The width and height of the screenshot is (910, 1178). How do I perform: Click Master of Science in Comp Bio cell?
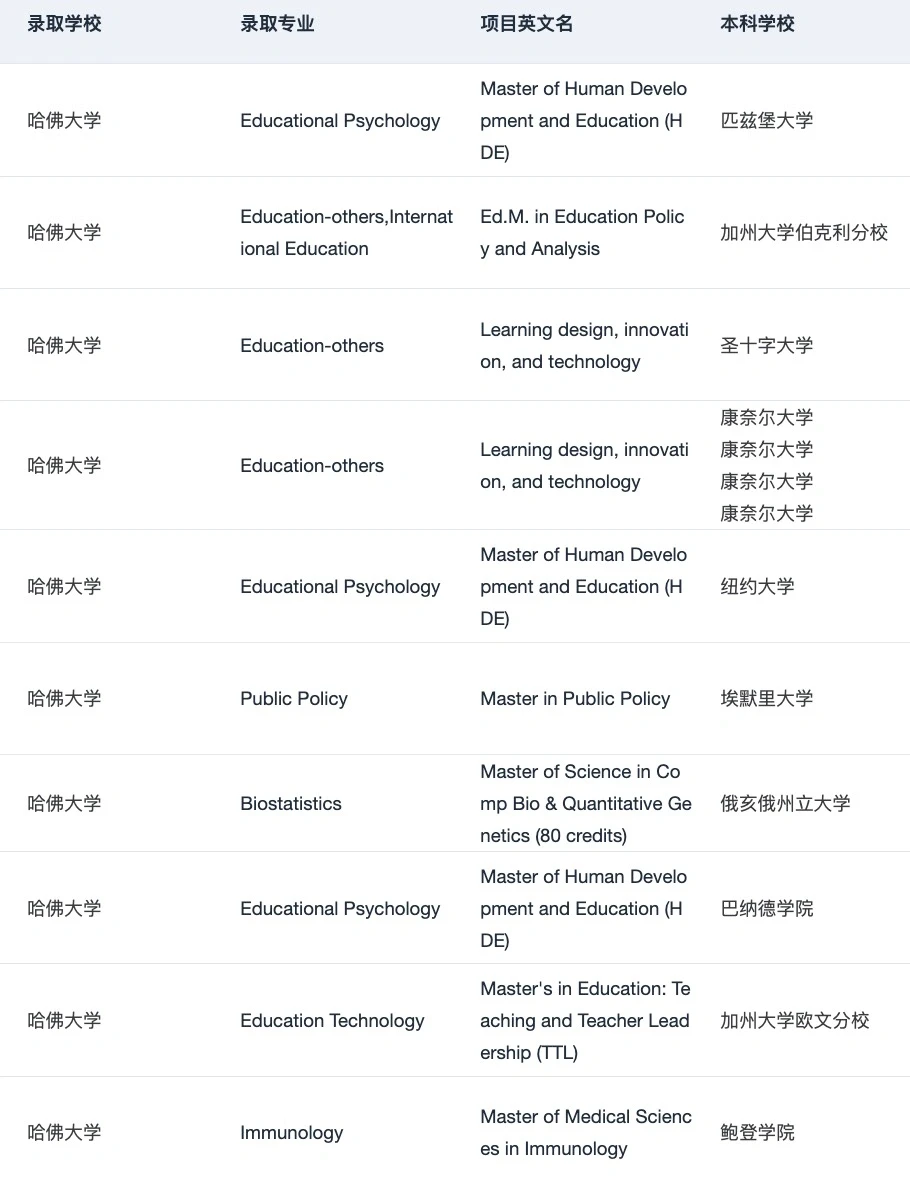pyautogui.click(x=586, y=804)
